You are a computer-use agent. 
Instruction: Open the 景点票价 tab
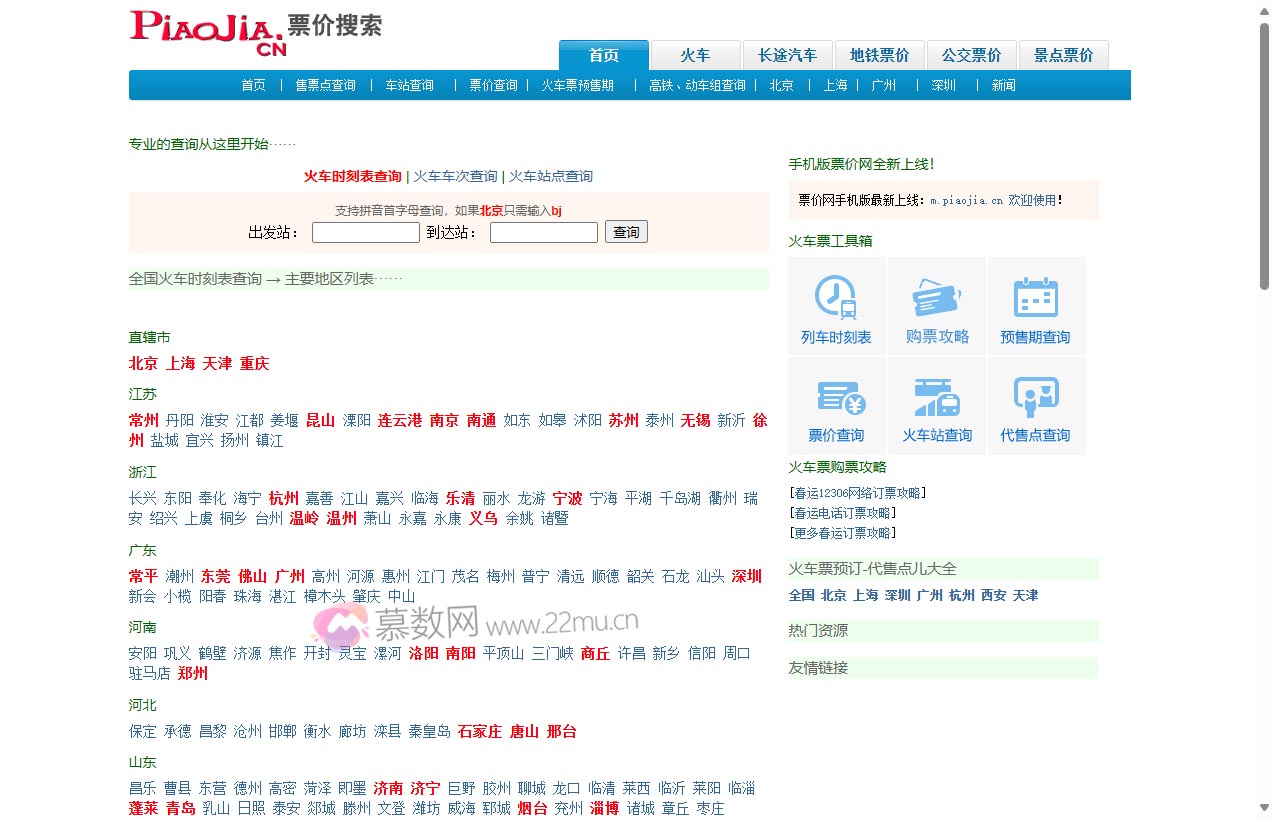(x=1063, y=55)
